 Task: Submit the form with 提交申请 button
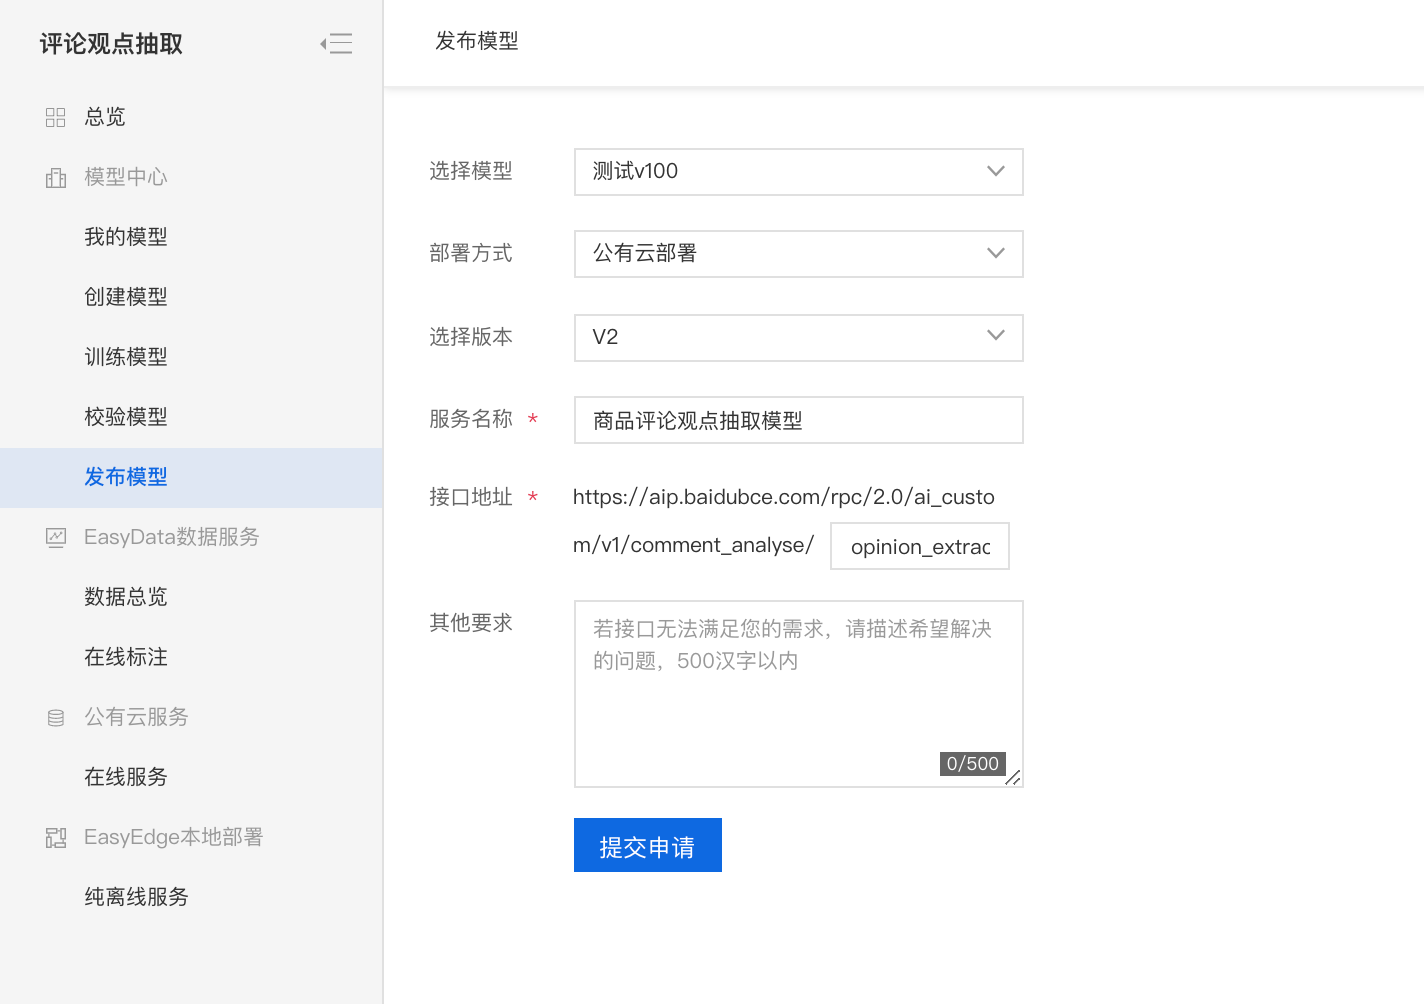[x=647, y=846]
